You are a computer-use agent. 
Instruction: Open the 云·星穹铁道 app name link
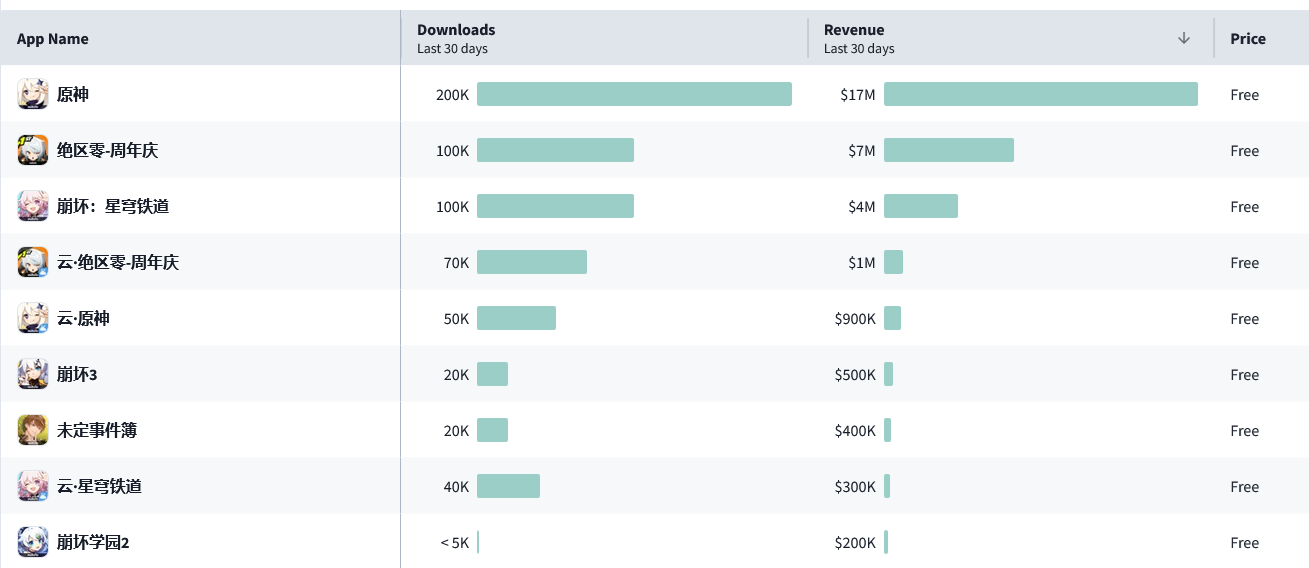tap(99, 486)
